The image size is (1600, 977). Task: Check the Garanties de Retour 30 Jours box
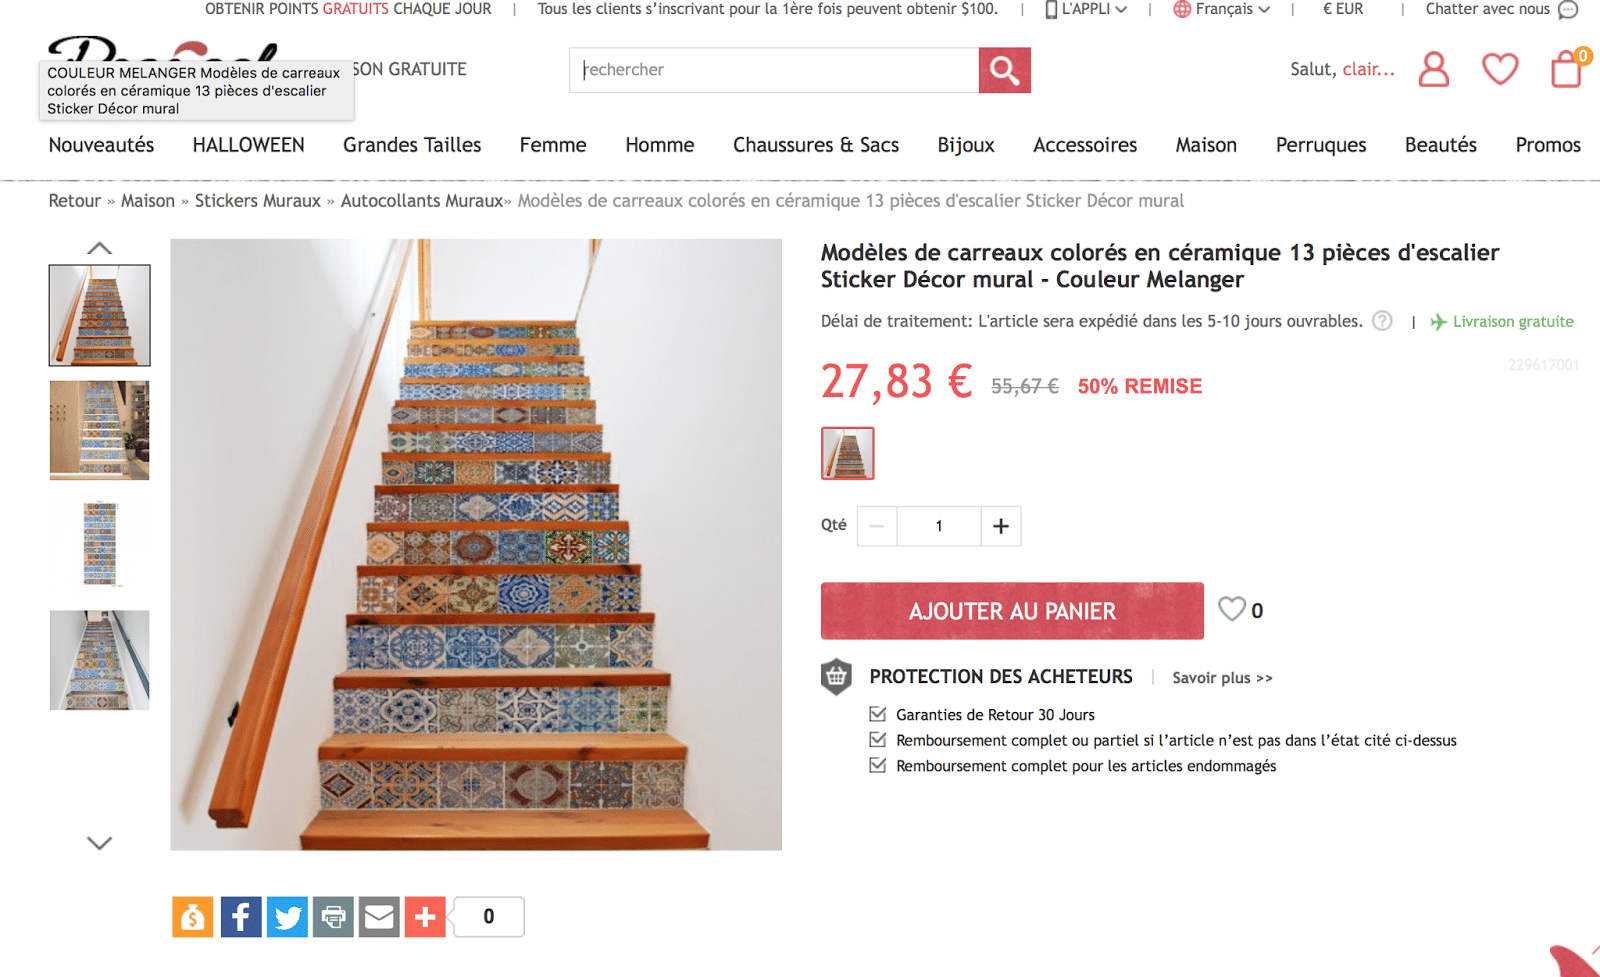tap(878, 714)
